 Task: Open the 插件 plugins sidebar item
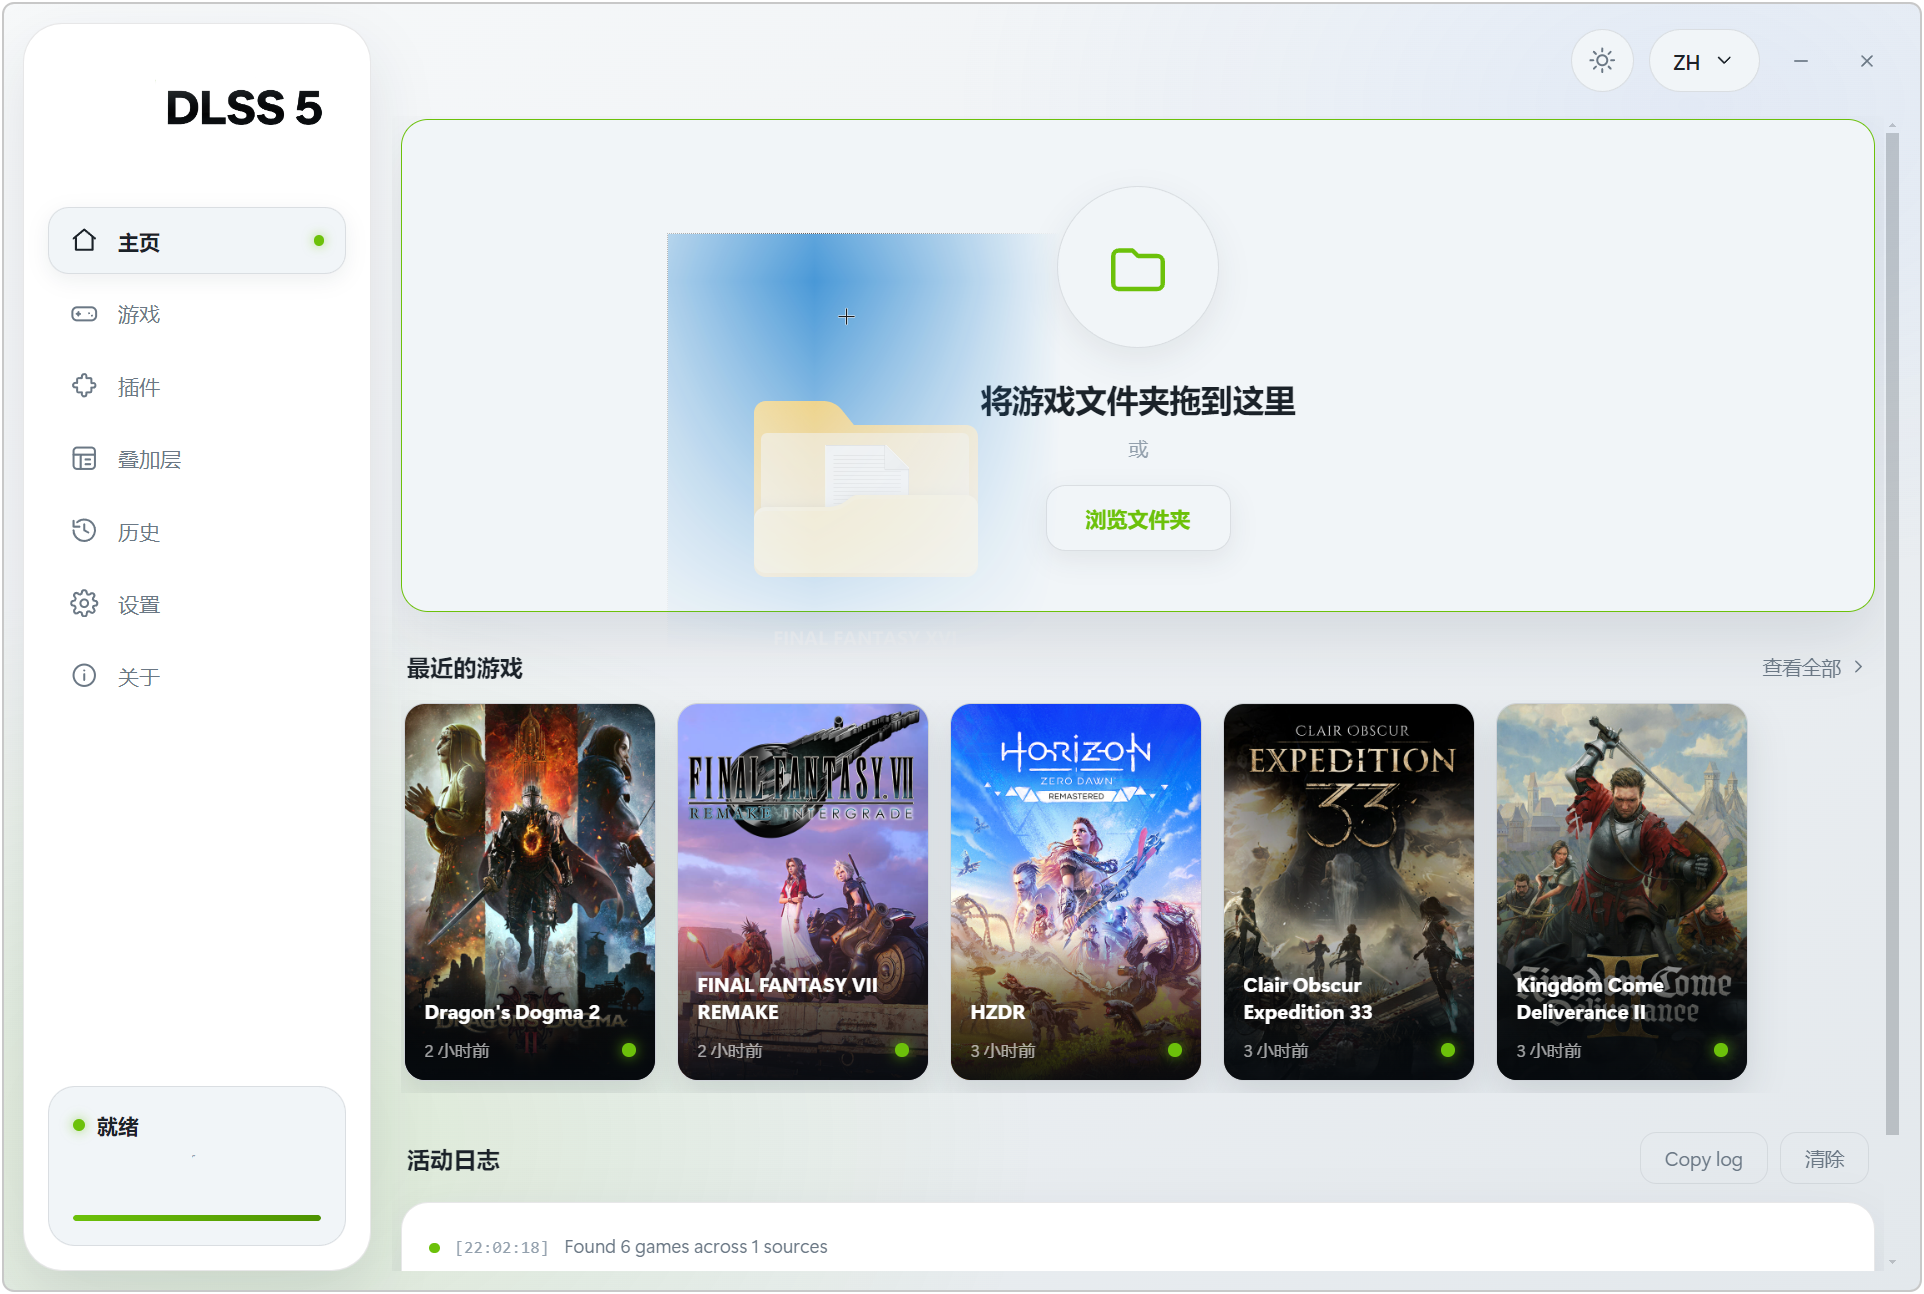tap(197, 387)
